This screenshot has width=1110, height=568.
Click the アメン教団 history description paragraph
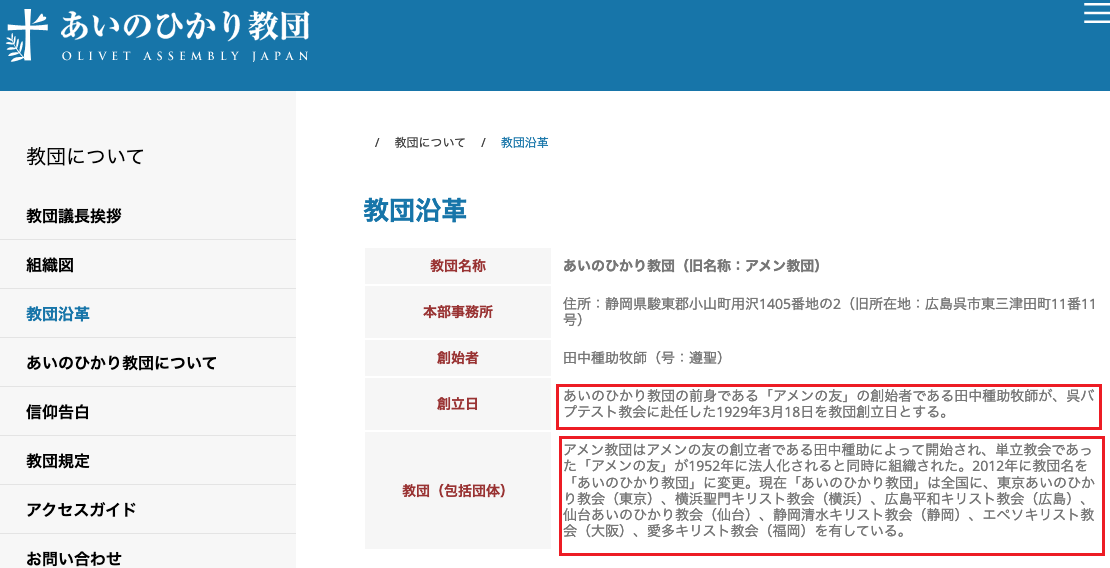[829, 489]
